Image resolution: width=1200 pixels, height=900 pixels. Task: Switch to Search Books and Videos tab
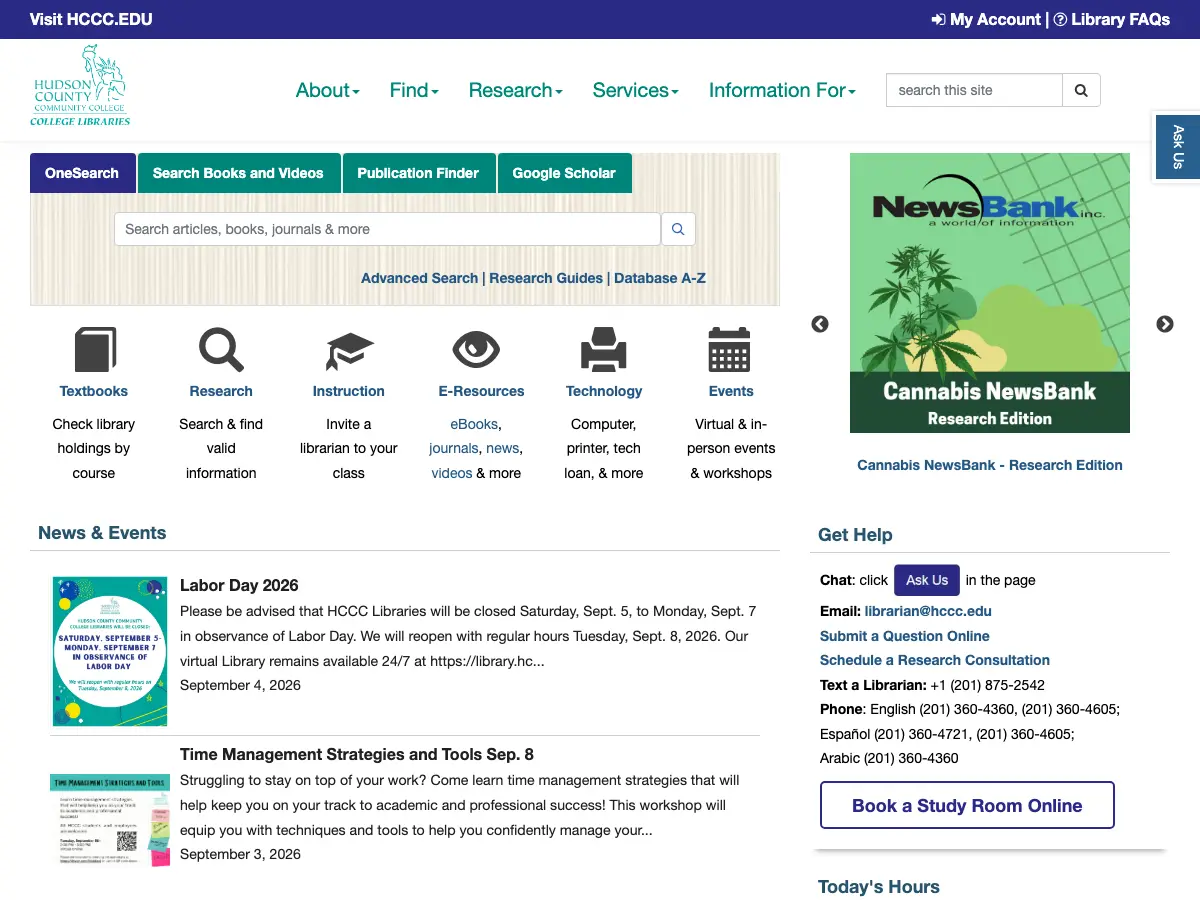click(238, 173)
